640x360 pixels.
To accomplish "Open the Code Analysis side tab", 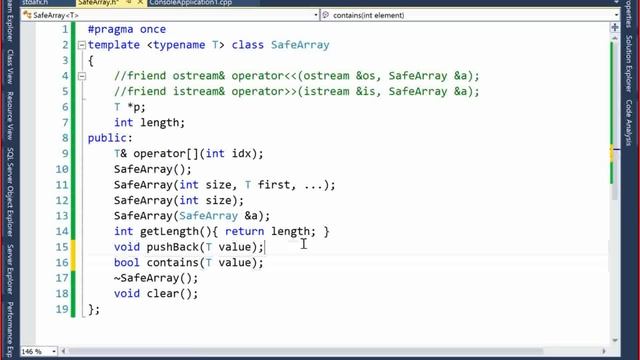I will 629,122.
